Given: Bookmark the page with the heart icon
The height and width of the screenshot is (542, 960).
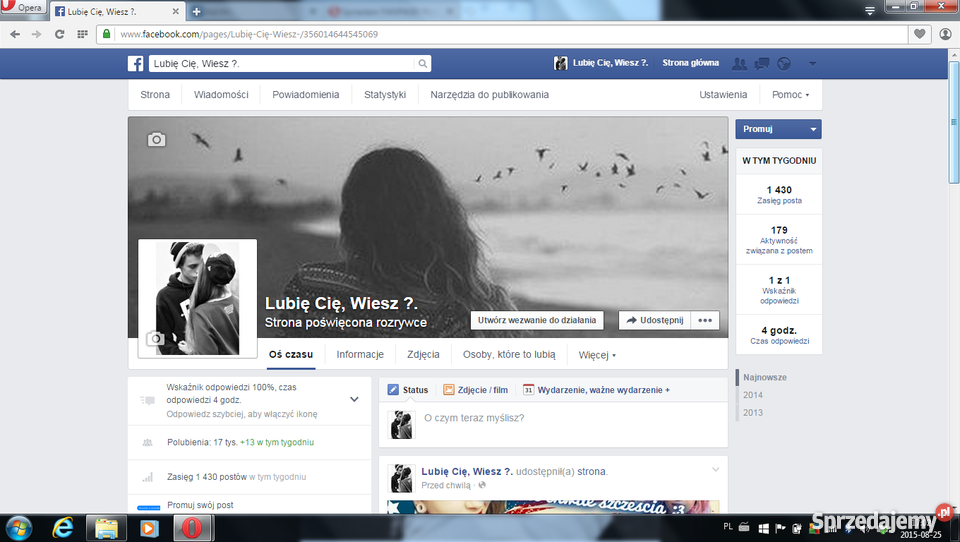Looking at the screenshot, I should click(x=920, y=34).
